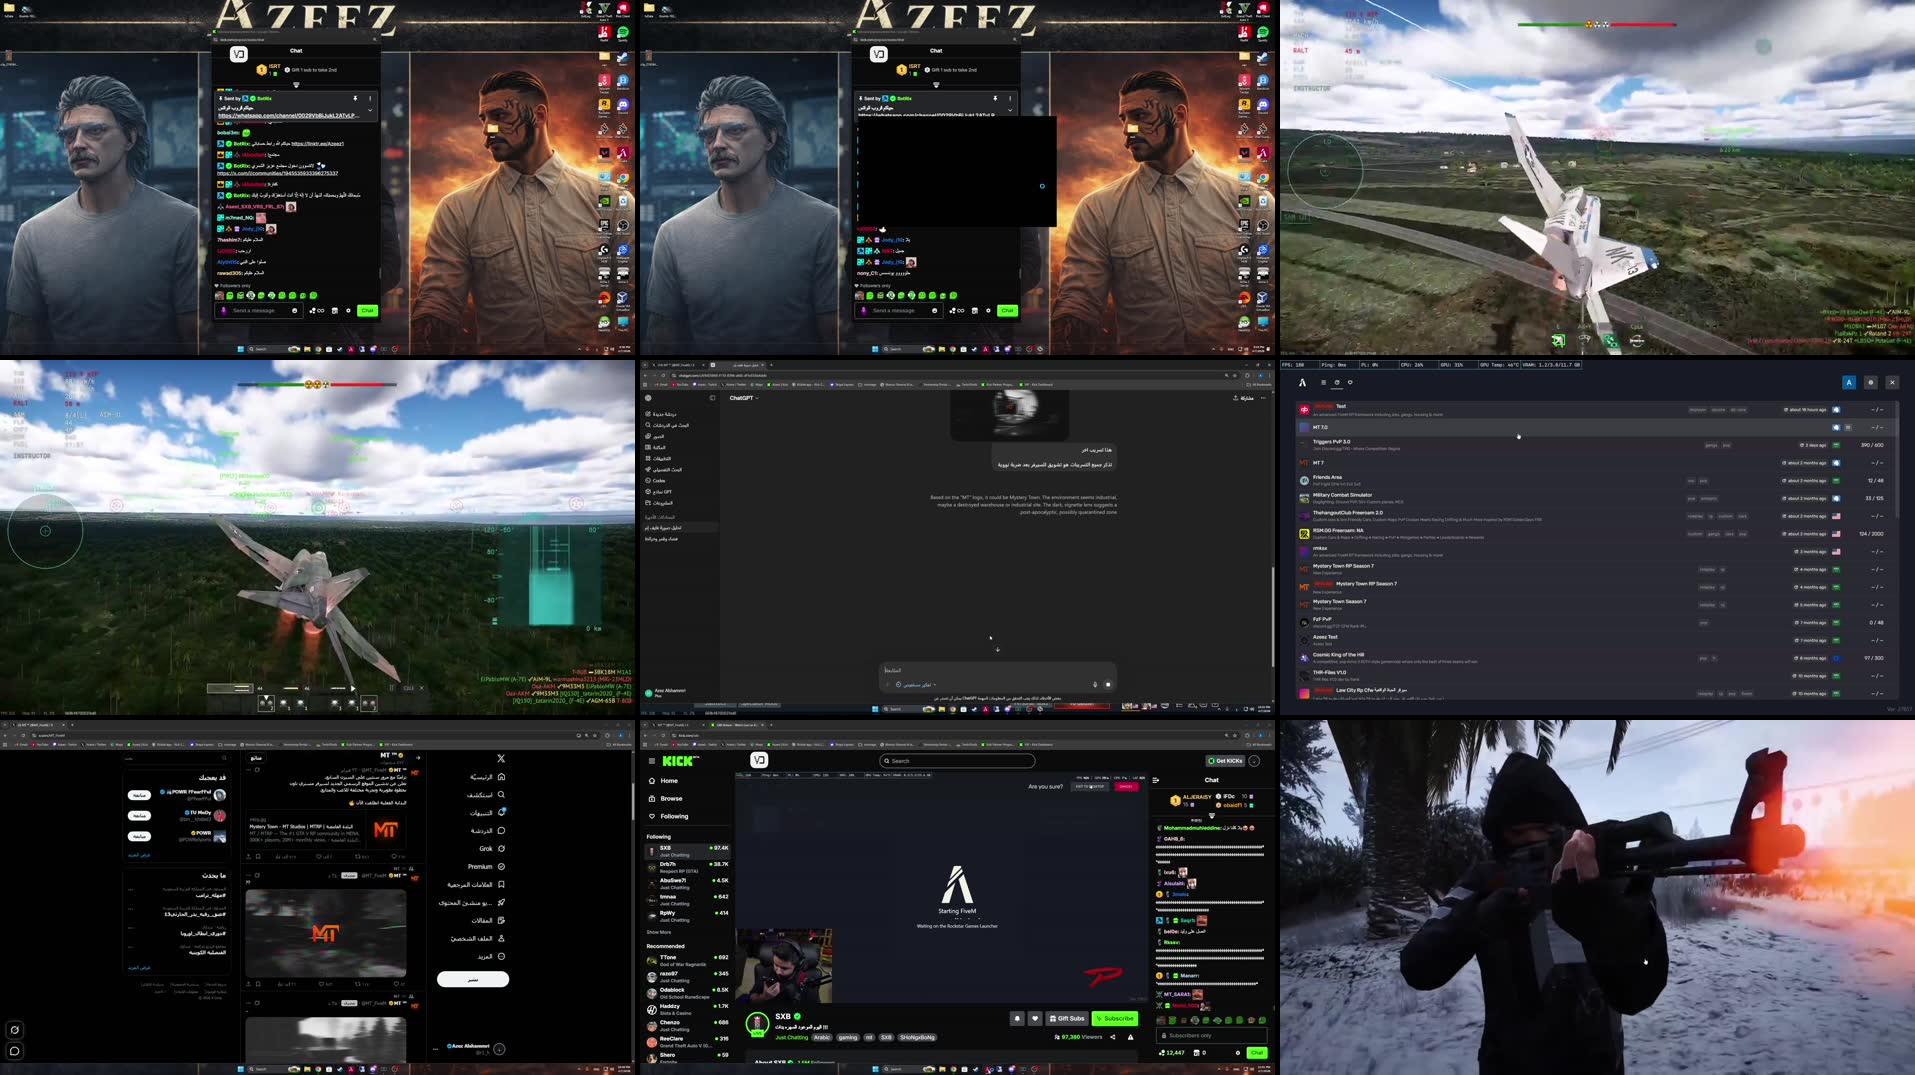
Task: Click the Gift Subs button
Action: 1067,1018
